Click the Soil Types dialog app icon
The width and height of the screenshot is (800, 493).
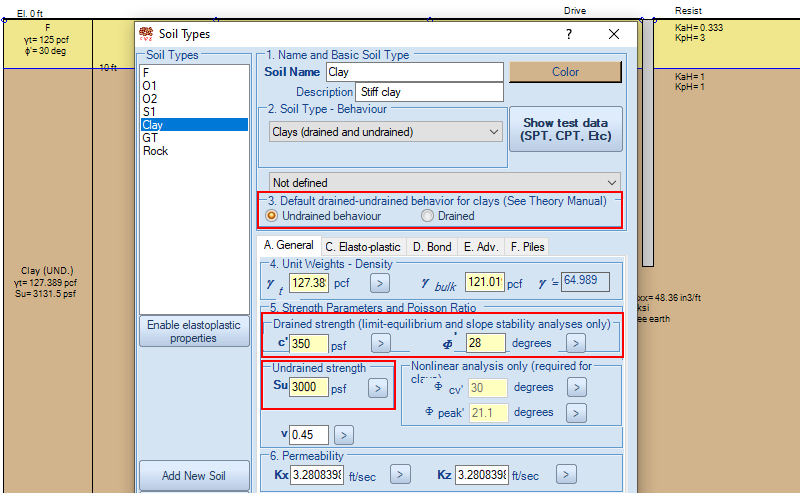[146, 34]
